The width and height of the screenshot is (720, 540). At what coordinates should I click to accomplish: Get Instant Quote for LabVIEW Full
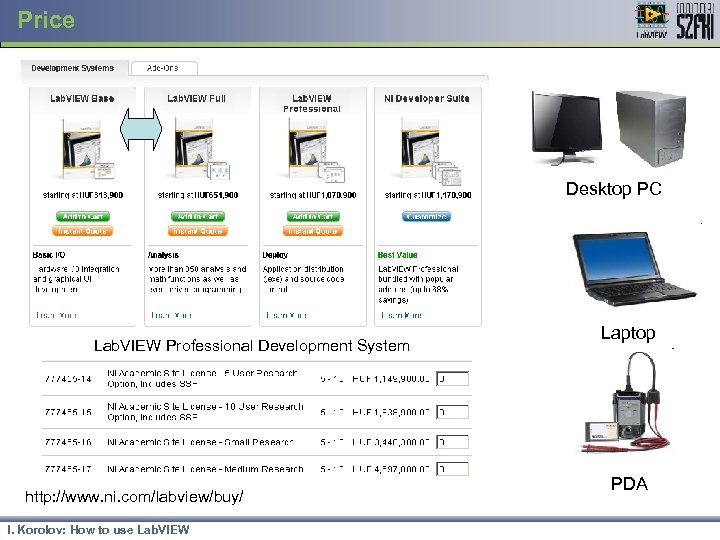coord(198,231)
